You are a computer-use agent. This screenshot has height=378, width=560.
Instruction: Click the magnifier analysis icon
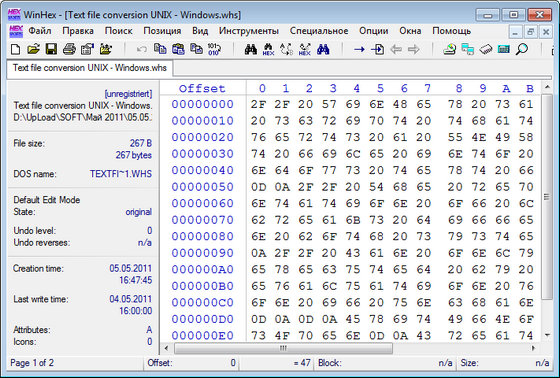[522, 49]
